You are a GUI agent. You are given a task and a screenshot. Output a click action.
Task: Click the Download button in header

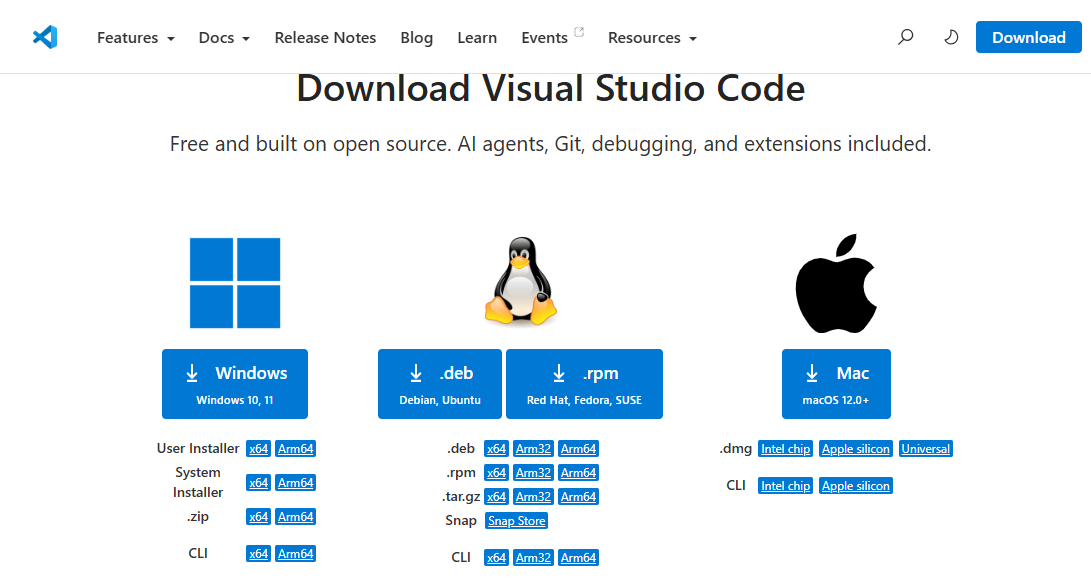click(1028, 38)
